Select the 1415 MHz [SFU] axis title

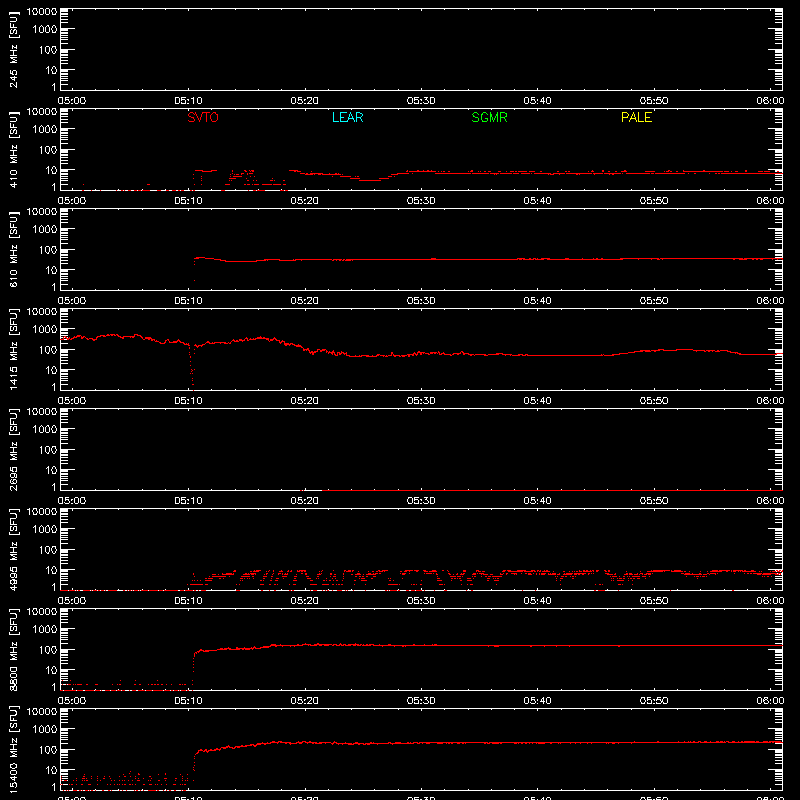(13, 349)
